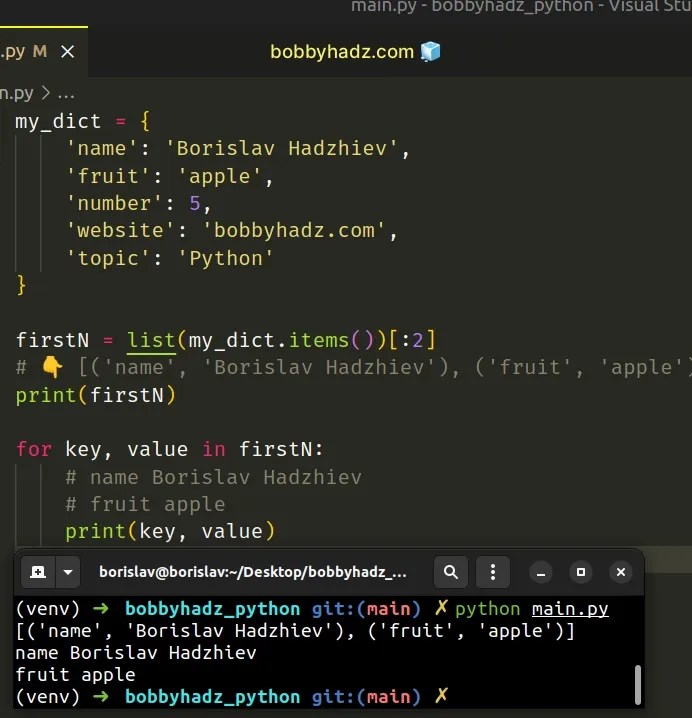Click the 'Python' topic value
692x718 pixels.
pos(225,258)
